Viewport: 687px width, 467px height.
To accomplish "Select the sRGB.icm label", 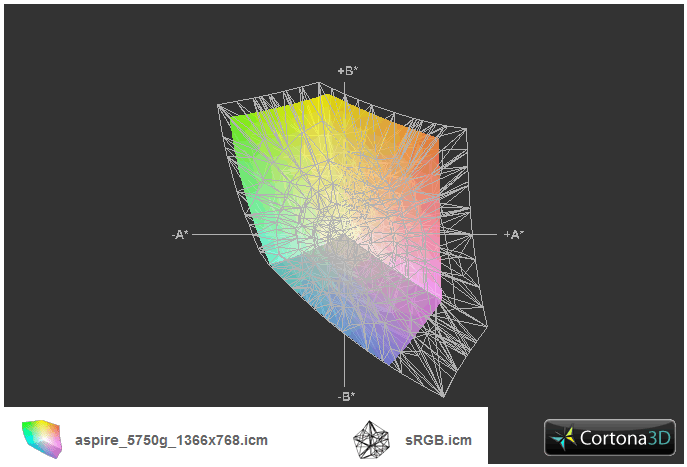I will 438,440.
